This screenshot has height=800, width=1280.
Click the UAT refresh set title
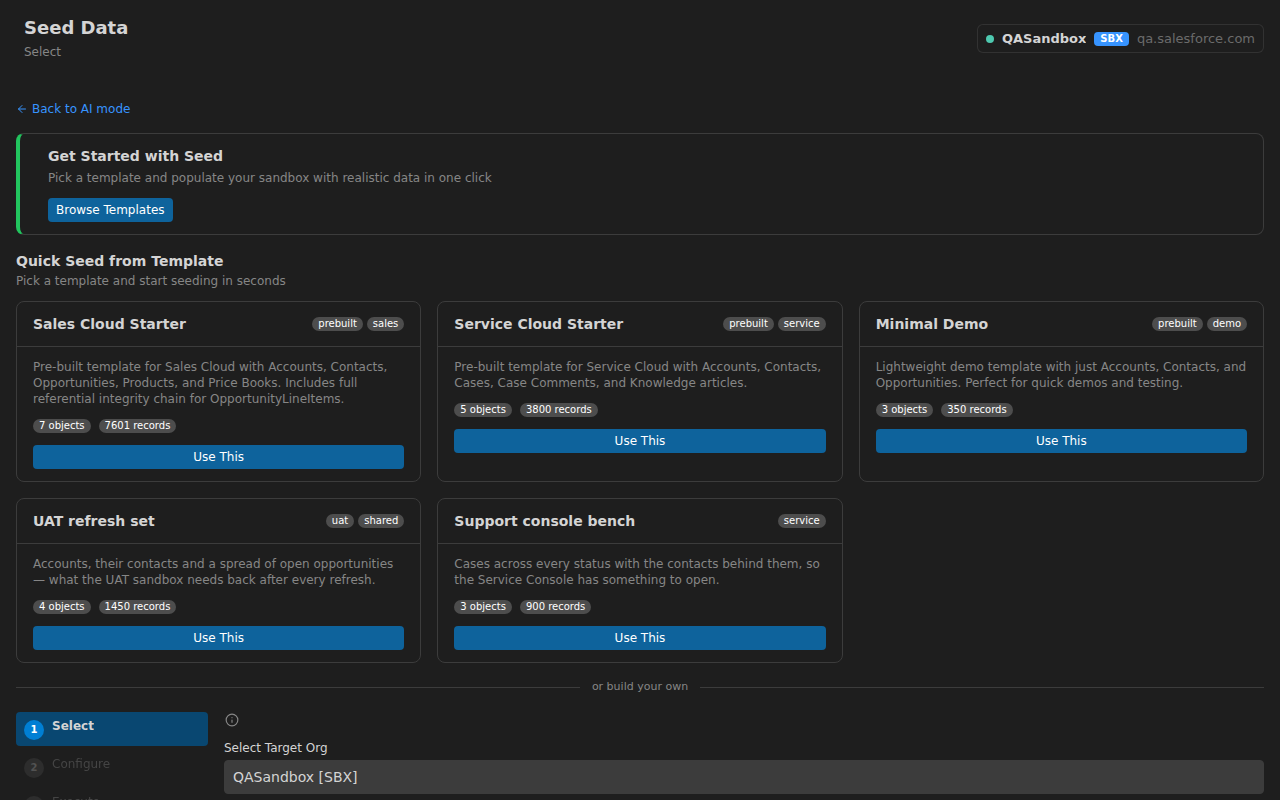click(94, 521)
